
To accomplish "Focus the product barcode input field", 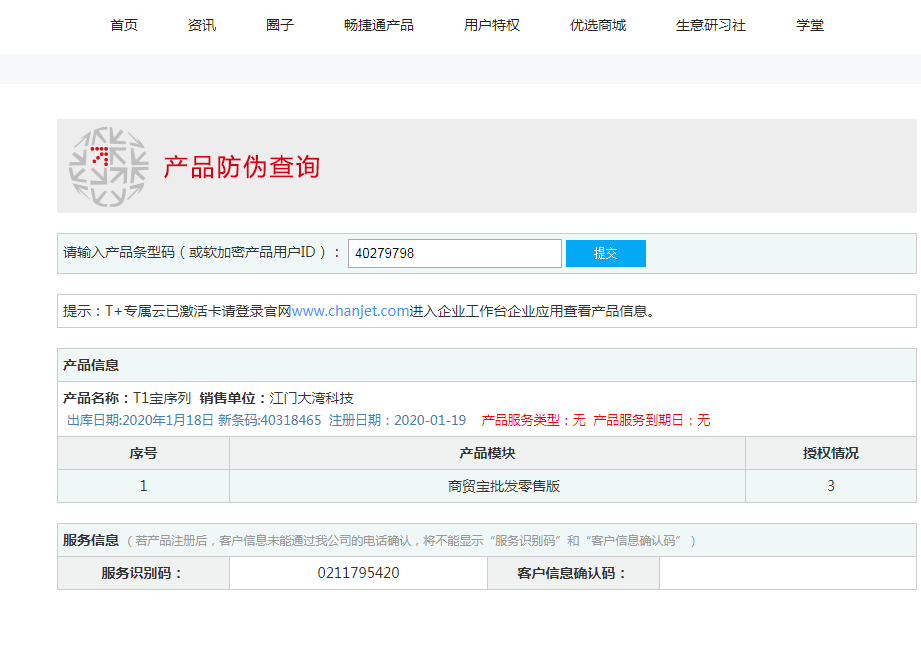I will (x=455, y=253).
